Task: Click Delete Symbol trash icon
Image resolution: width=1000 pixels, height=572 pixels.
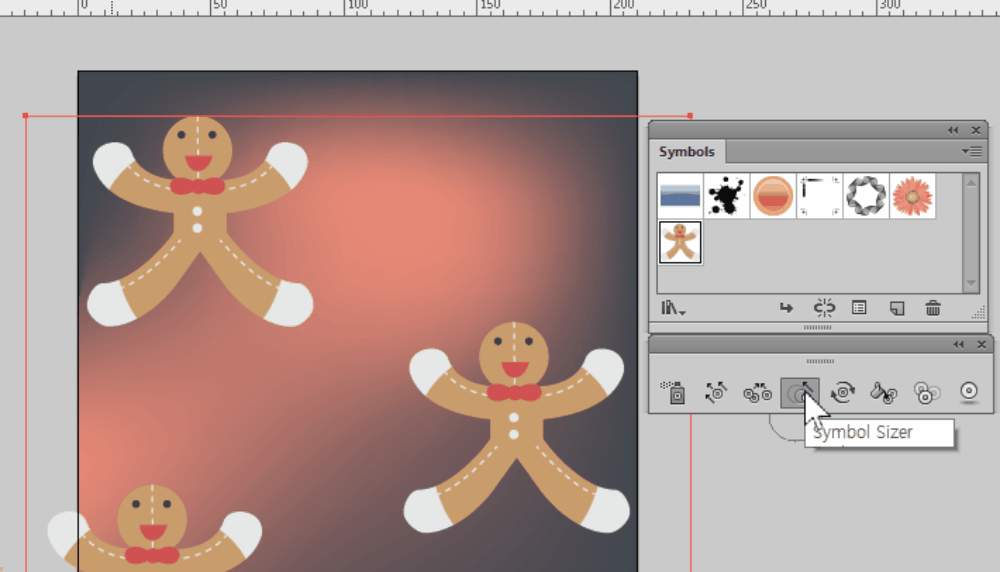Action: point(932,309)
